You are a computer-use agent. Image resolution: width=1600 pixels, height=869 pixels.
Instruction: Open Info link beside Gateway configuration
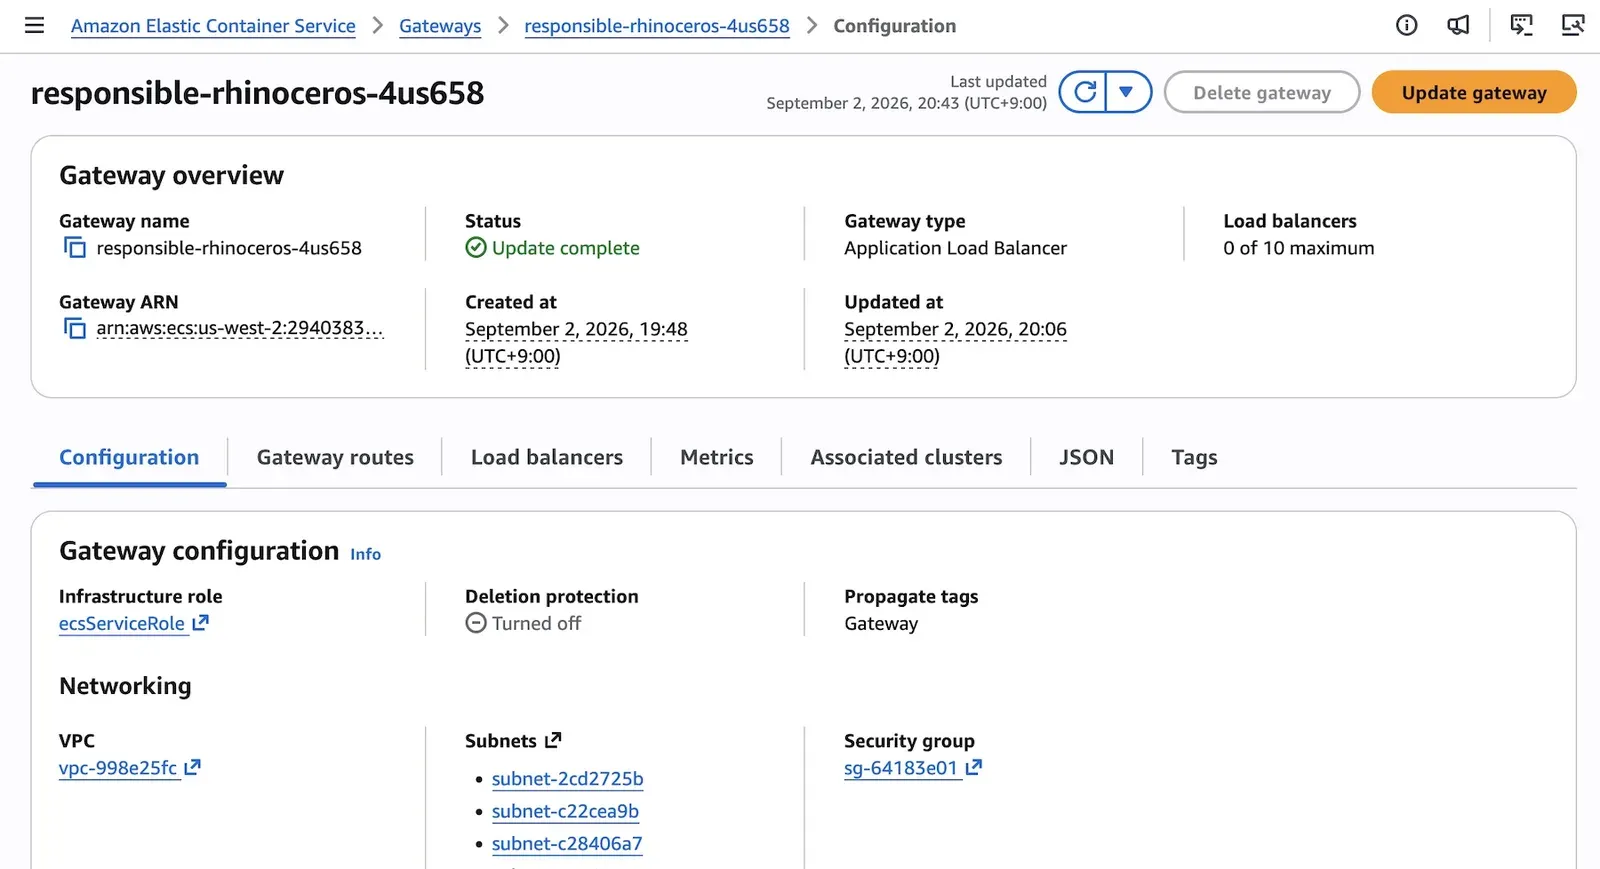tap(365, 554)
